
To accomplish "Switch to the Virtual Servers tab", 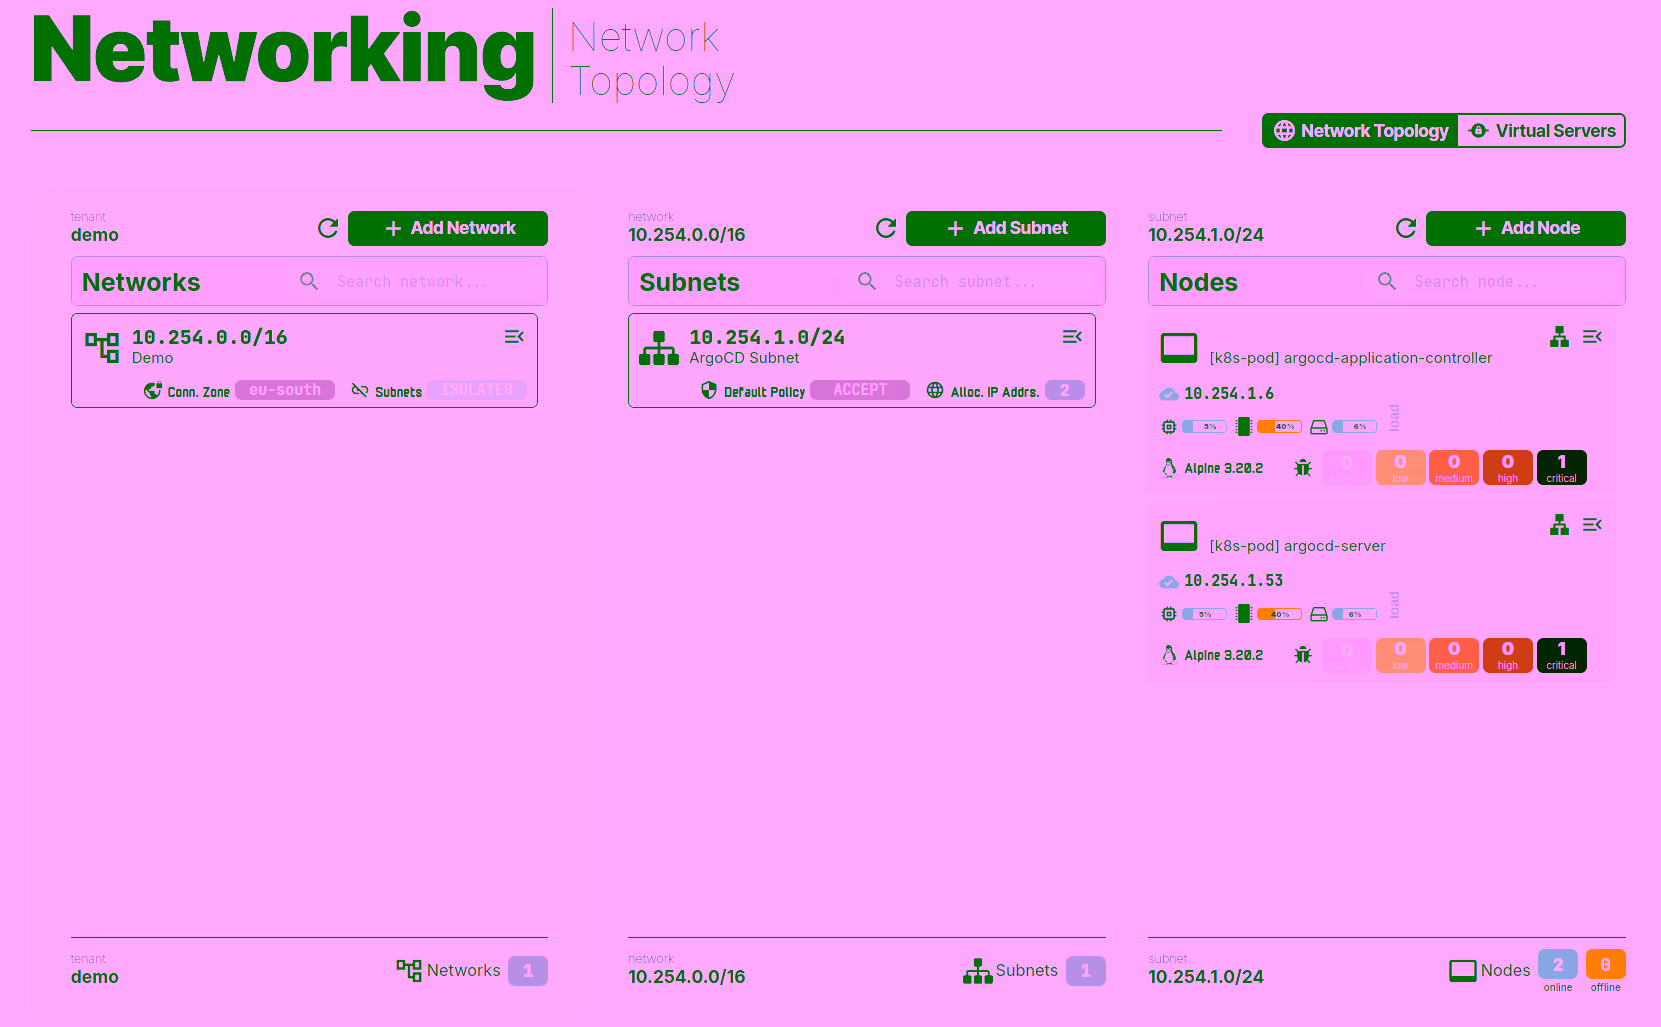I will coord(1542,131).
